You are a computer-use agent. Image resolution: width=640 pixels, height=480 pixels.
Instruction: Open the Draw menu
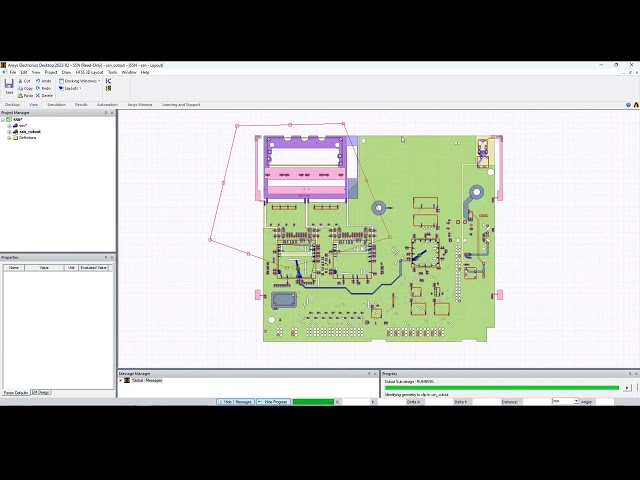tap(66, 72)
